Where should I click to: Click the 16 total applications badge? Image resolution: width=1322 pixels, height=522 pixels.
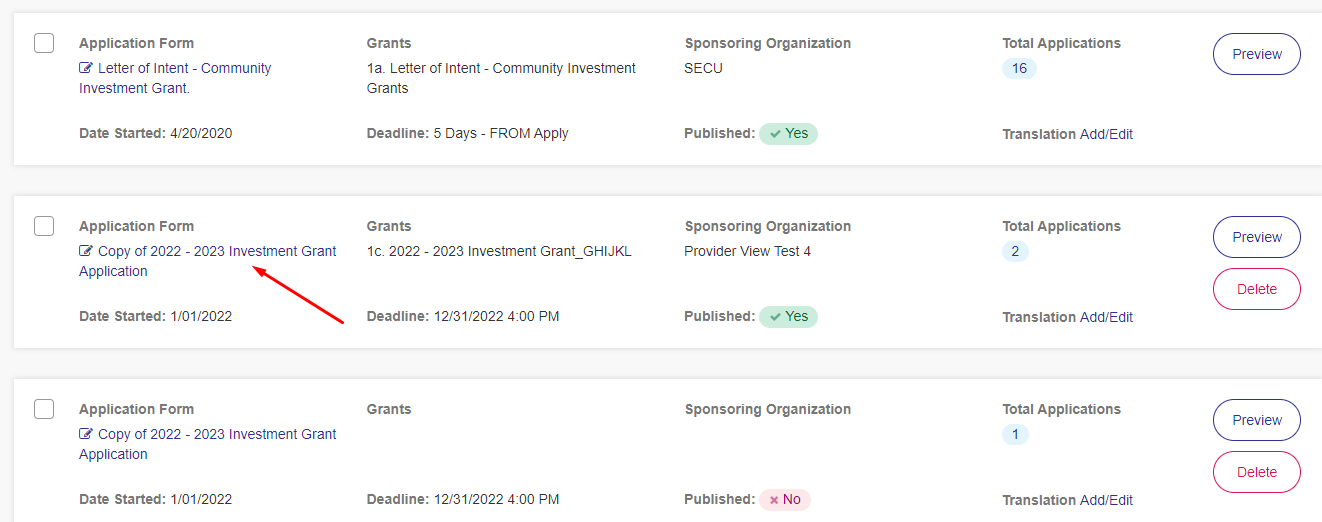[1019, 68]
